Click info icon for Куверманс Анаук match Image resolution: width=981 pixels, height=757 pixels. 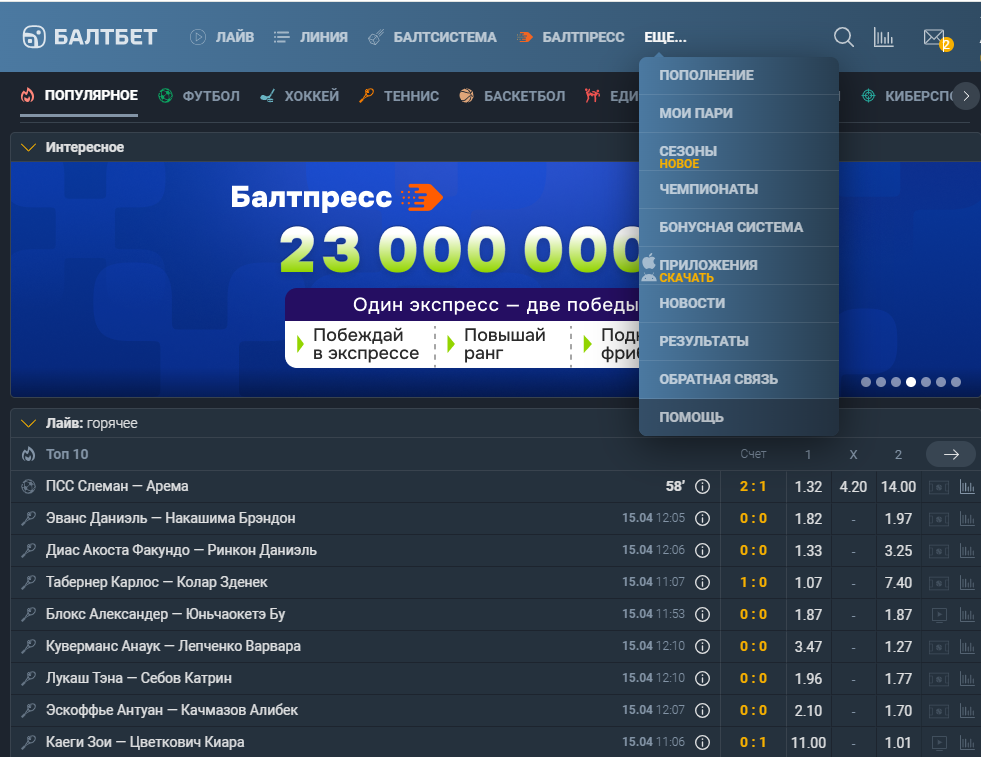coord(703,646)
